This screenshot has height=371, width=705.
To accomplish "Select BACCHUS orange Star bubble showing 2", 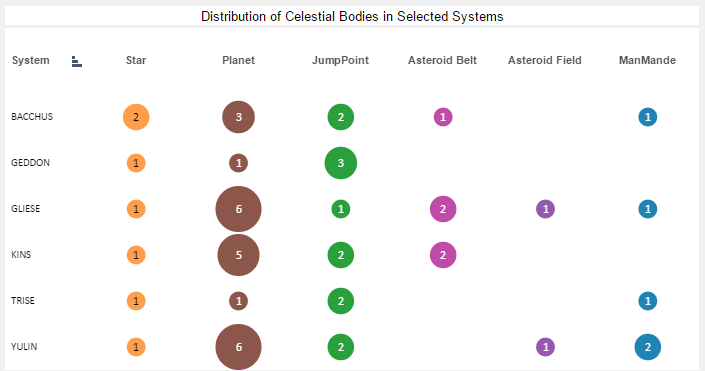I will [136, 117].
